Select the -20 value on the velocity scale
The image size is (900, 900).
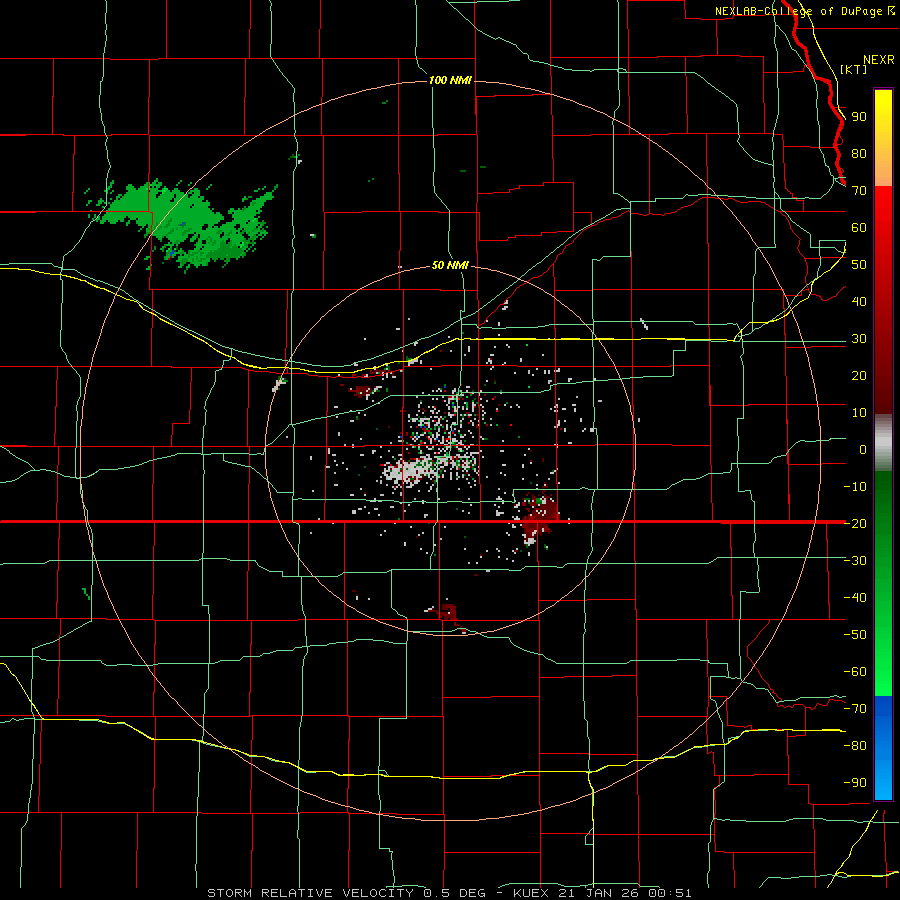(x=855, y=524)
